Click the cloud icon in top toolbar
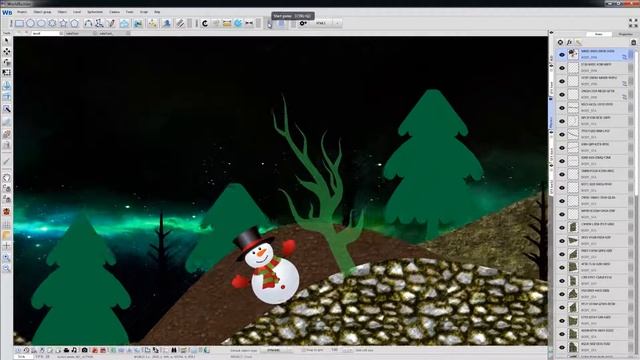The height and width of the screenshot is (360, 640). click(124, 24)
